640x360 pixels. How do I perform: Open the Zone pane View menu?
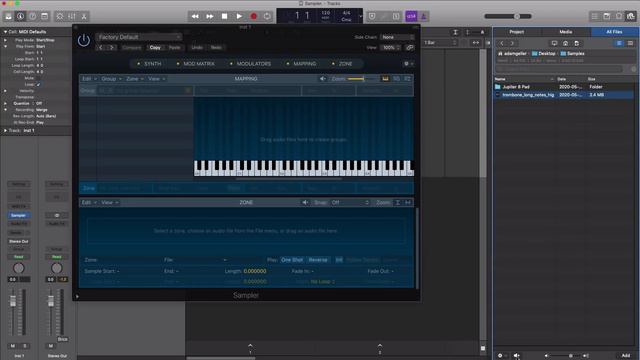[109, 202]
